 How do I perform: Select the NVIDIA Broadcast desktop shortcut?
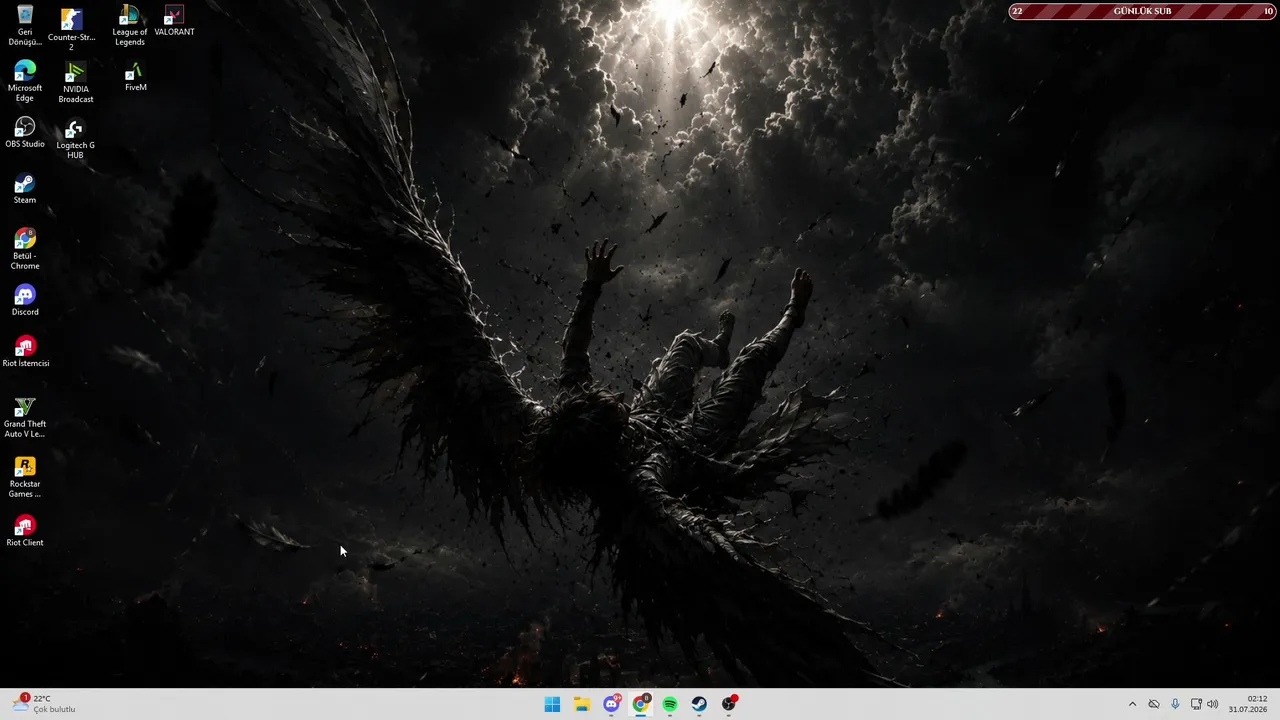coord(75,83)
